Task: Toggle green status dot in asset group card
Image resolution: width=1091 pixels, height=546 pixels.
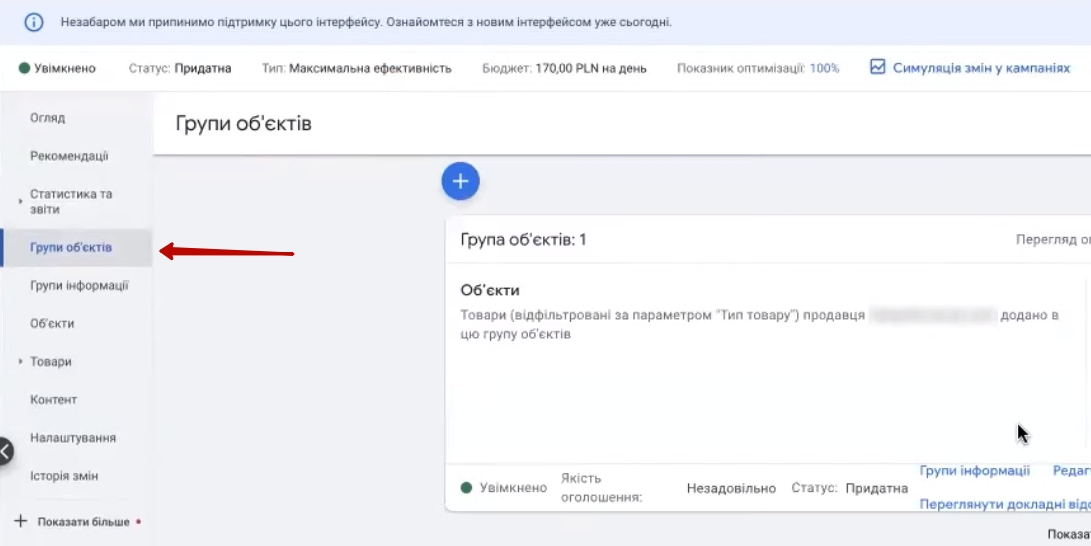Action: click(x=466, y=488)
